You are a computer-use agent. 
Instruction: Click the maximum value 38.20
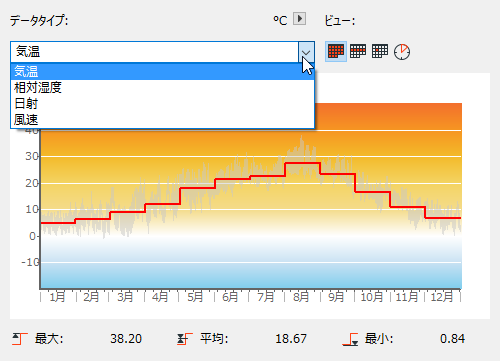(126, 339)
